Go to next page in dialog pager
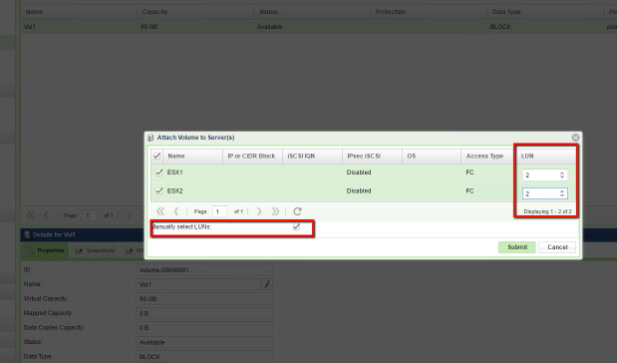This screenshot has height=363, width=617. [x=259, y=212]
